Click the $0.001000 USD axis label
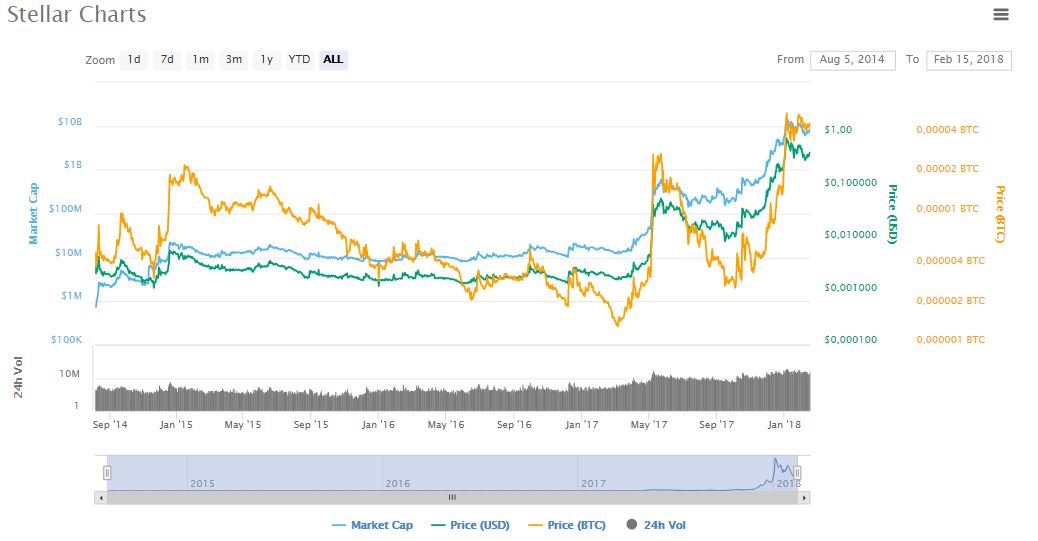The height and width of the screenshot is (541, 1038). tap(851, 287)
